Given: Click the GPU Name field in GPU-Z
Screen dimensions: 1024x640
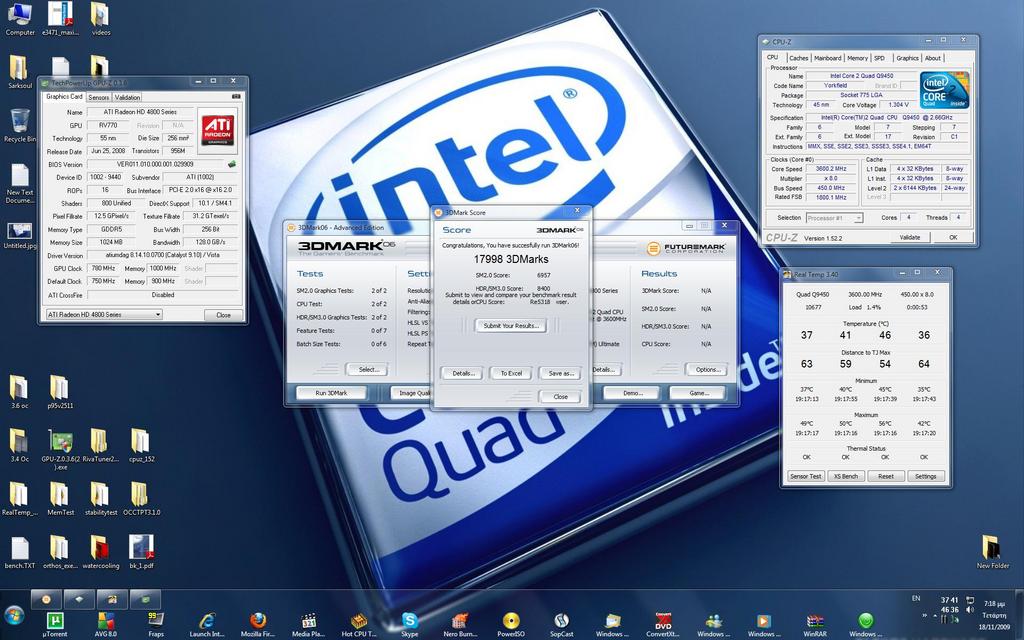Looking at the screenshot, I should coord(140,112).
